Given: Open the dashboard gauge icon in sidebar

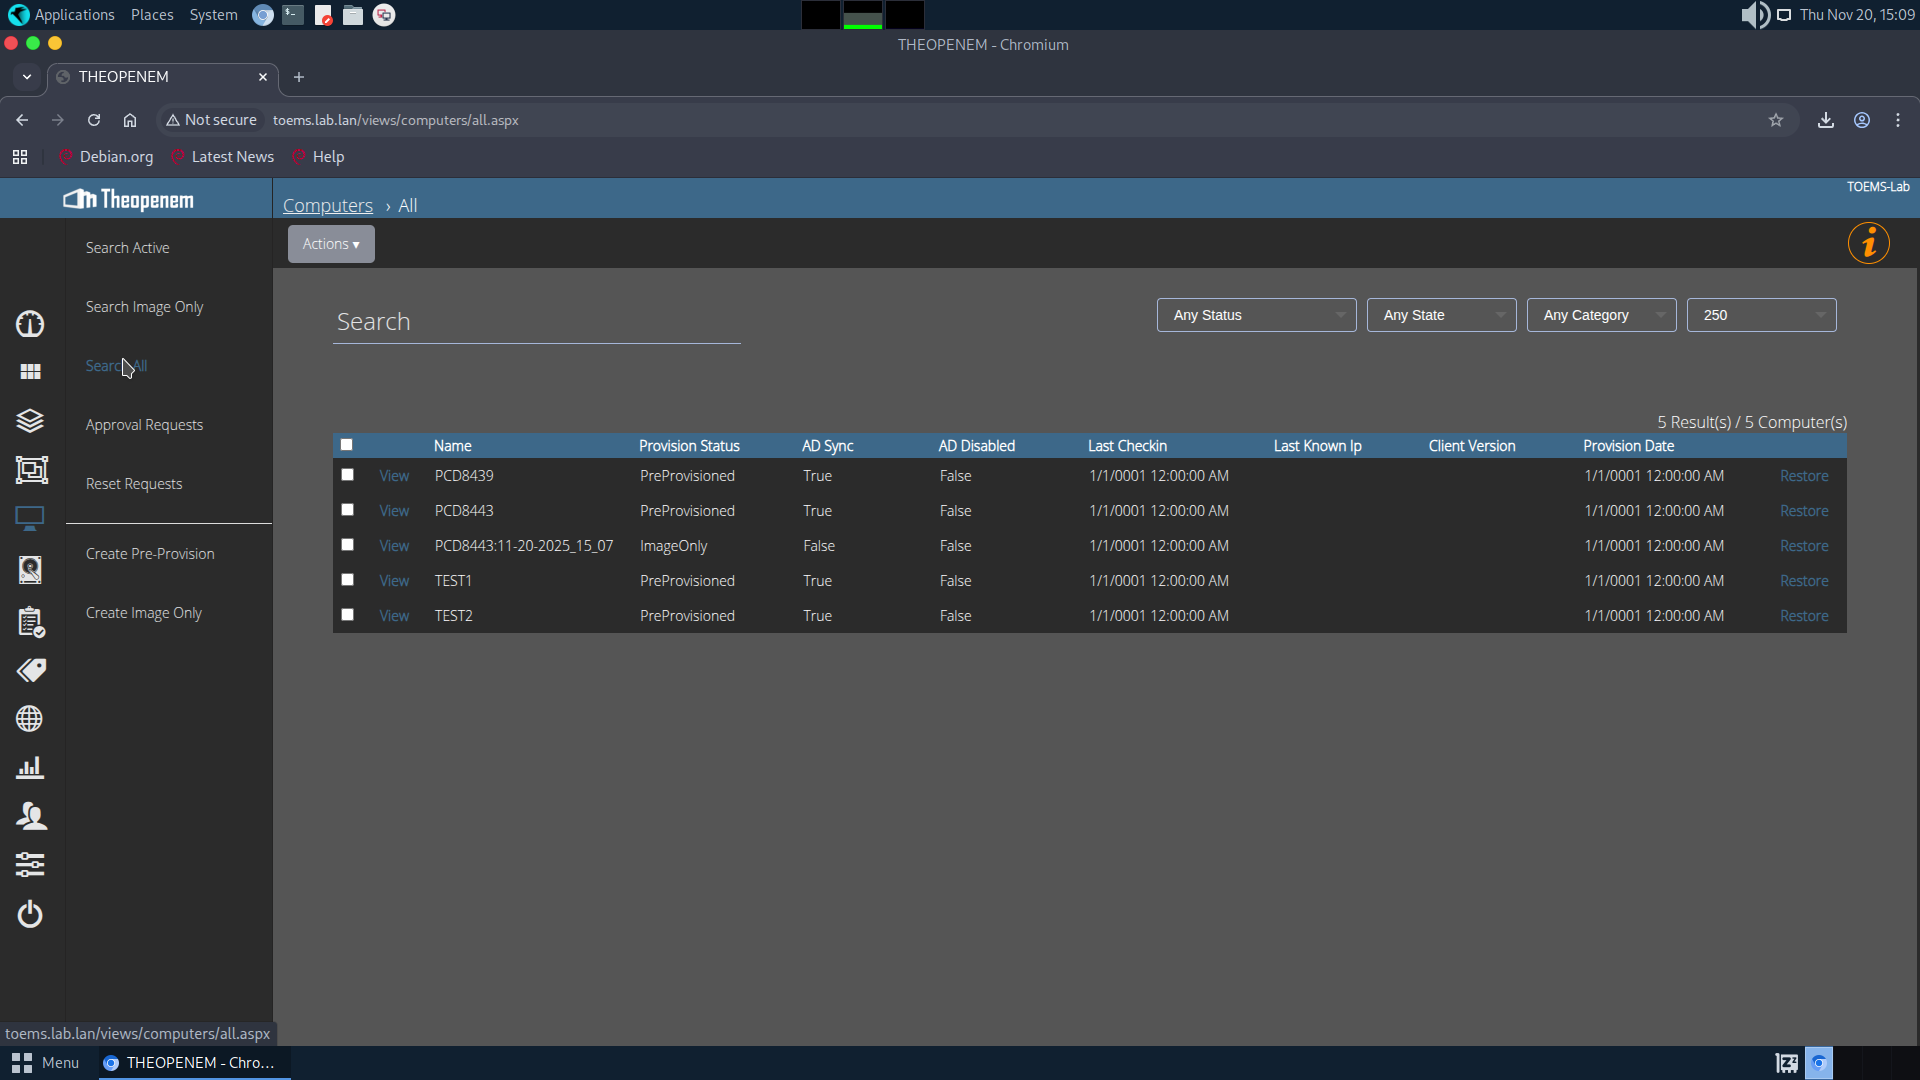Looking at the screenshot, I should point(30,323).
